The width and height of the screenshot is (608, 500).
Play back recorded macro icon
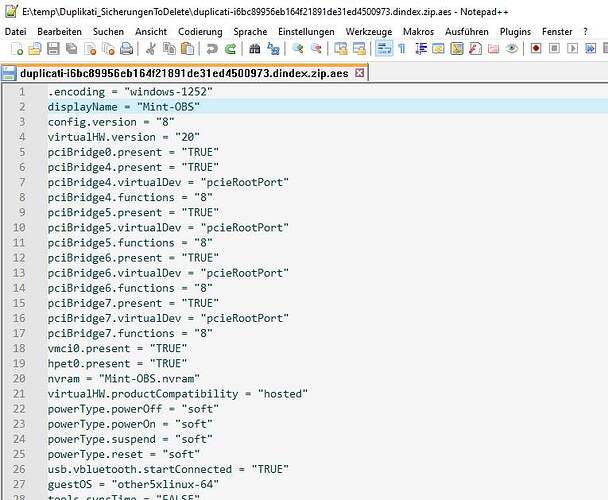click(573, 49)
